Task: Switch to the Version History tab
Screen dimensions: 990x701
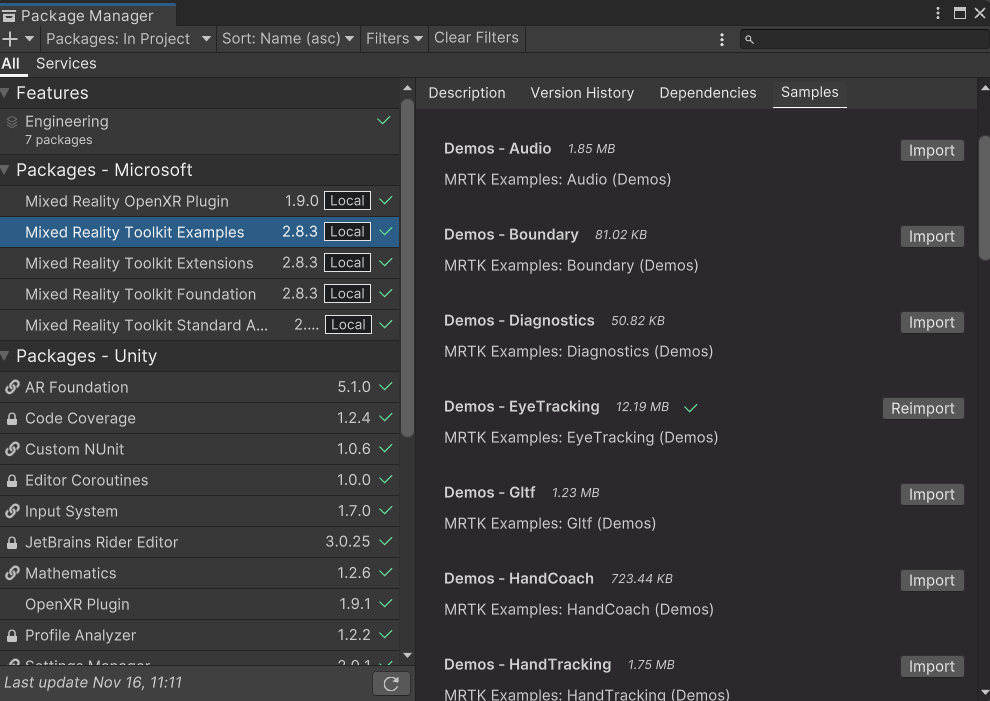Action: click(x=582, y=92)
